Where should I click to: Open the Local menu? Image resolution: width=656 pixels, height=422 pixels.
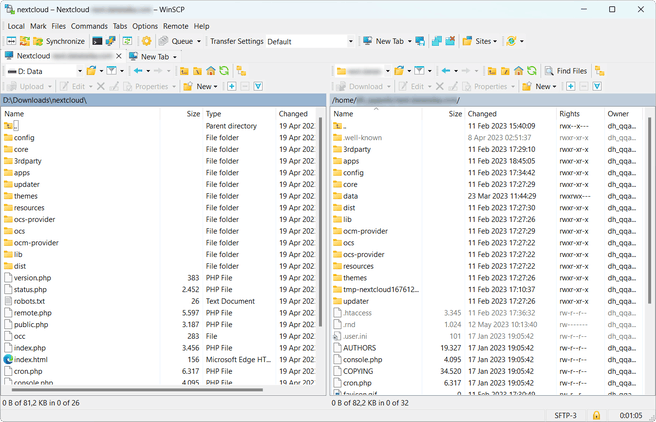16,26
